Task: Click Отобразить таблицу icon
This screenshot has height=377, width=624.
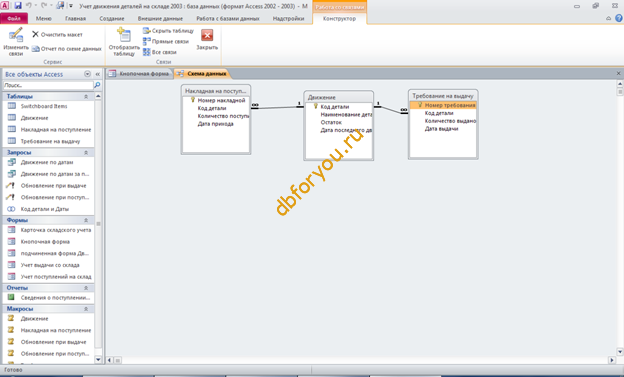Action: [x=124, y=35]
